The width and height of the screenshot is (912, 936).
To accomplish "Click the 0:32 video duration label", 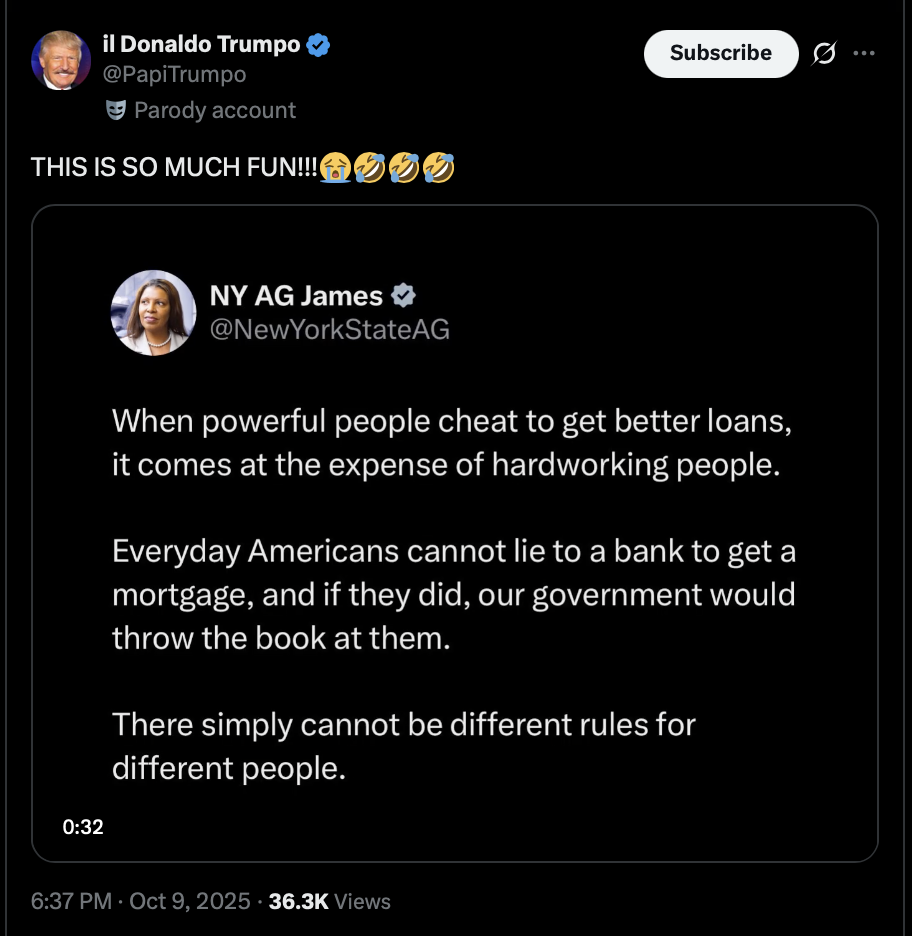I will click(x=82, y=827).
